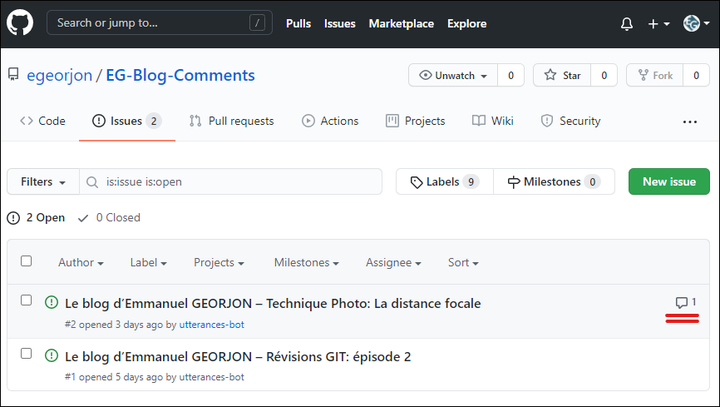Open the La distance focale issue

273,303
